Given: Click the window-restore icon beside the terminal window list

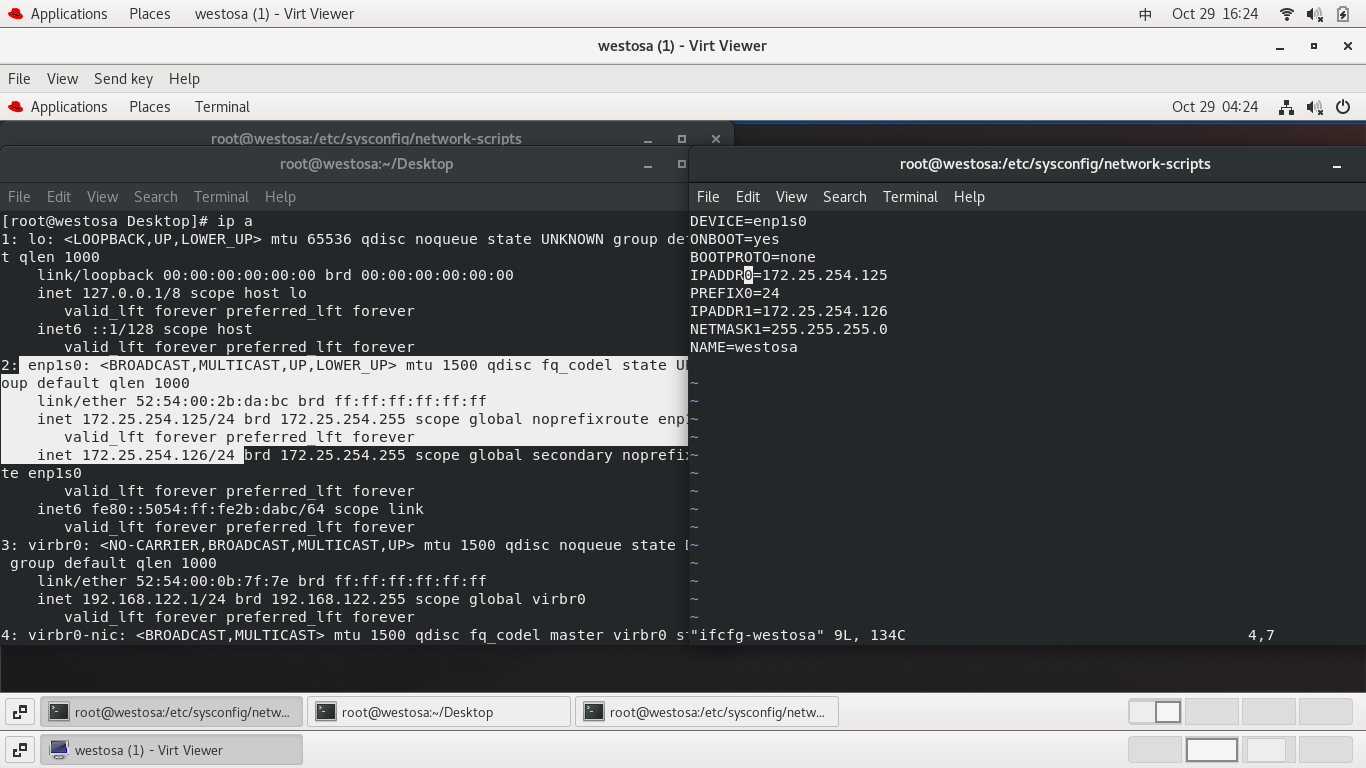Looking at the screenshot, I should pyautogui.click(x=19, y=711).
